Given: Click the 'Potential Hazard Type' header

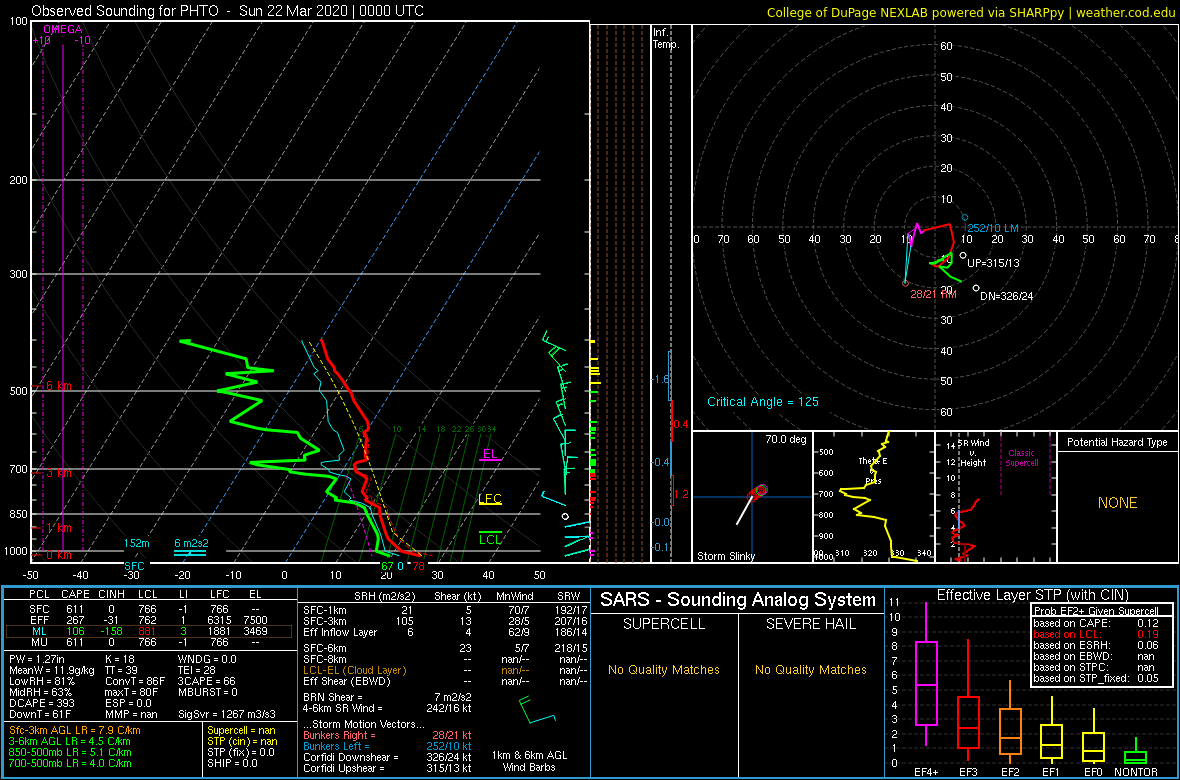Looking at the screenshot, I should tap(1118, 442).
